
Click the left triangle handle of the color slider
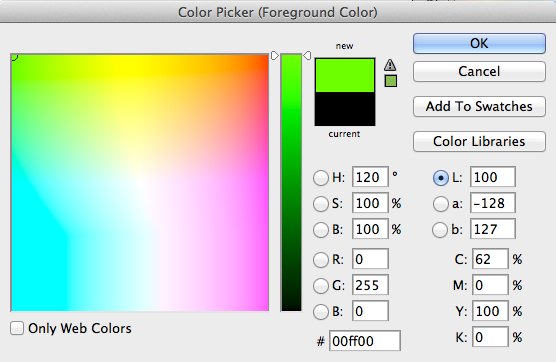click(x=275, y=56)
